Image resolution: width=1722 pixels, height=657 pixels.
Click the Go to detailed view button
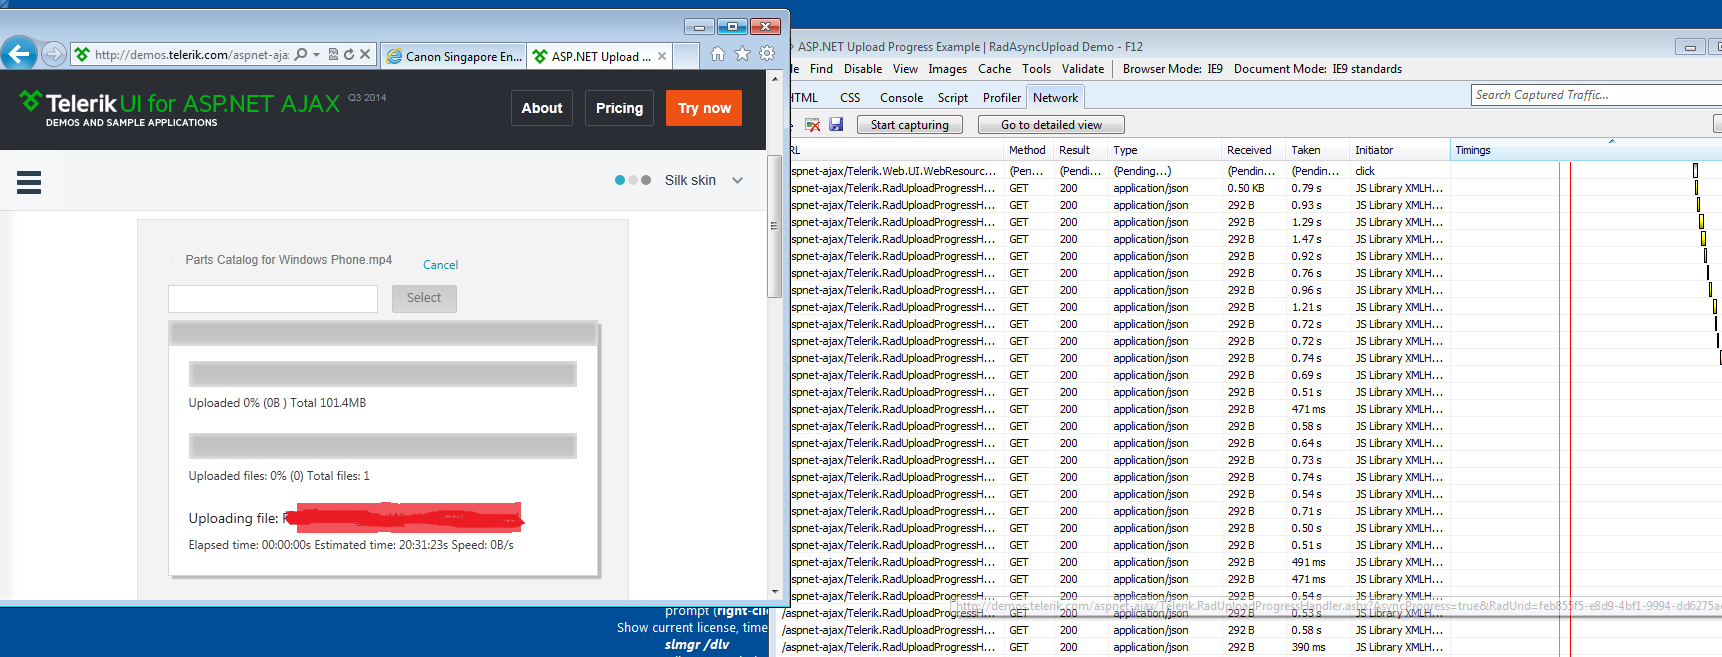[1051, 125]
